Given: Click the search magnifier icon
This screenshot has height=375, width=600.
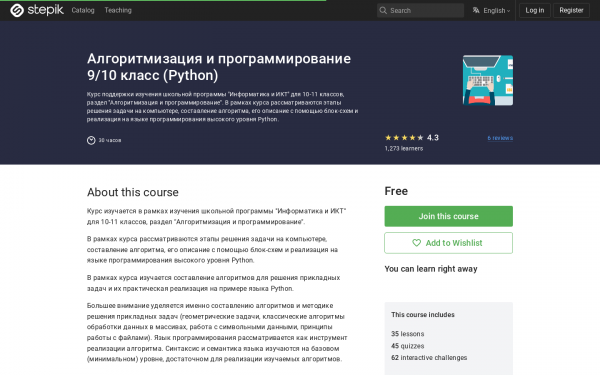Looking at the screenshot, I should 383,10.
